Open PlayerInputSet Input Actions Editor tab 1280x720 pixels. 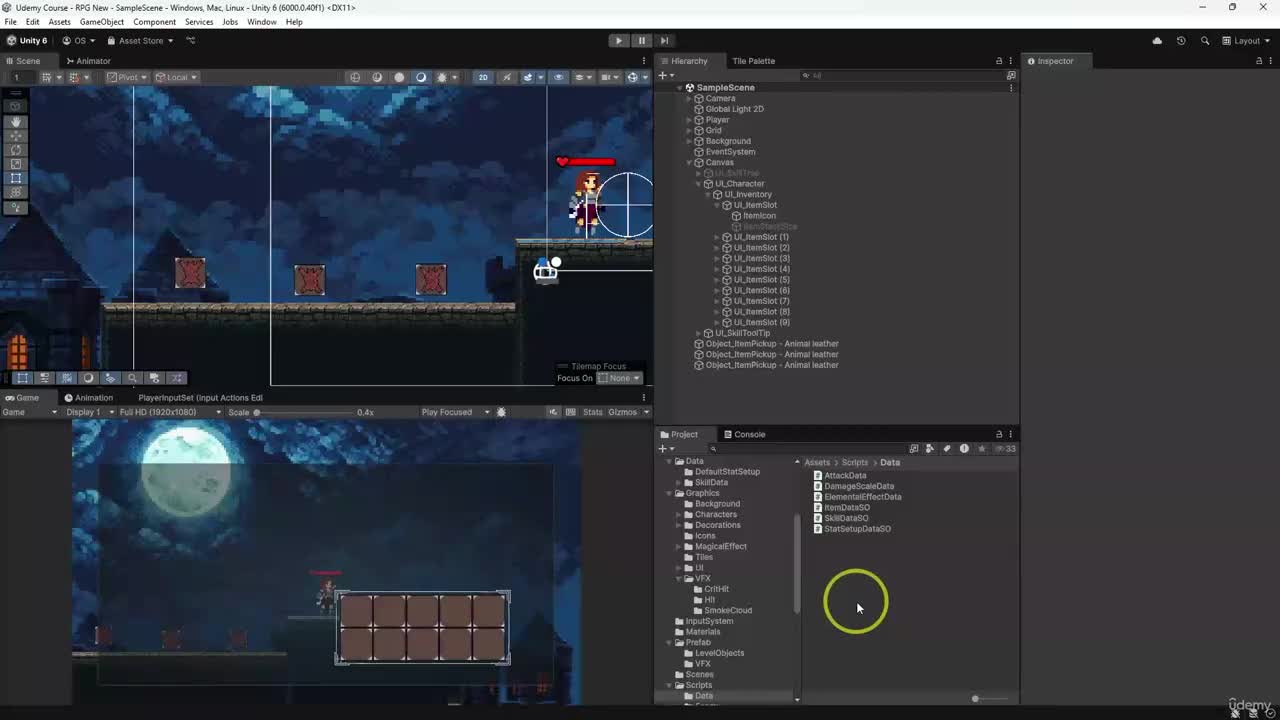pyautogui.click(x=200, y=398)
